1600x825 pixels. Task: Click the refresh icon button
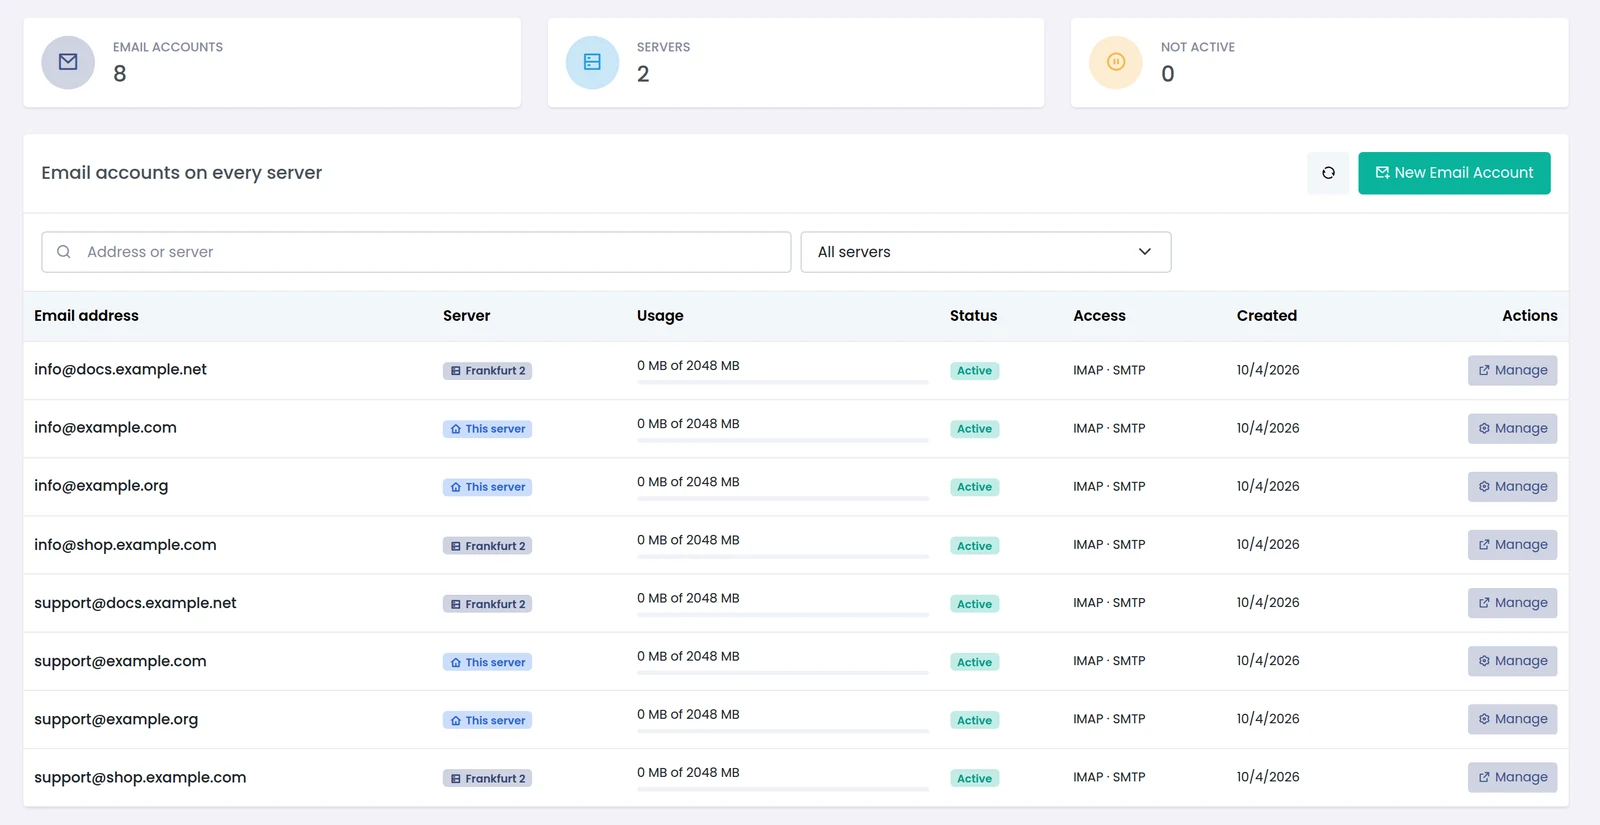coord(1328,173)
